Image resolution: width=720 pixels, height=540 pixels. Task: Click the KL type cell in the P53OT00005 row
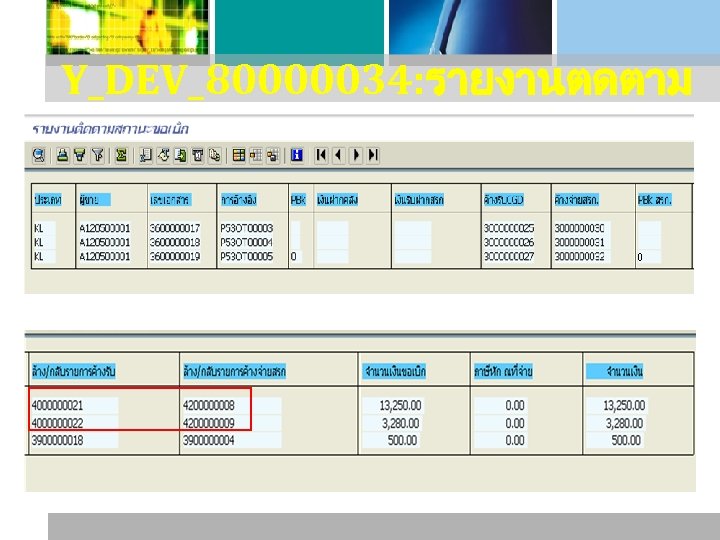[39, 256]
